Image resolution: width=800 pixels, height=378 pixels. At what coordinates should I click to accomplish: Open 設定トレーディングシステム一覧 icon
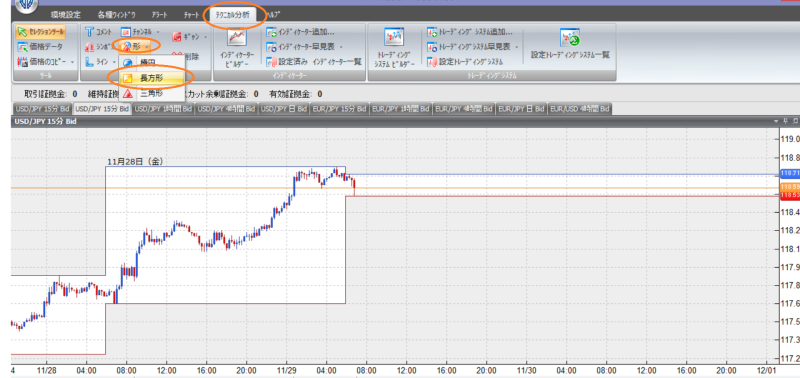coord(570,44)
